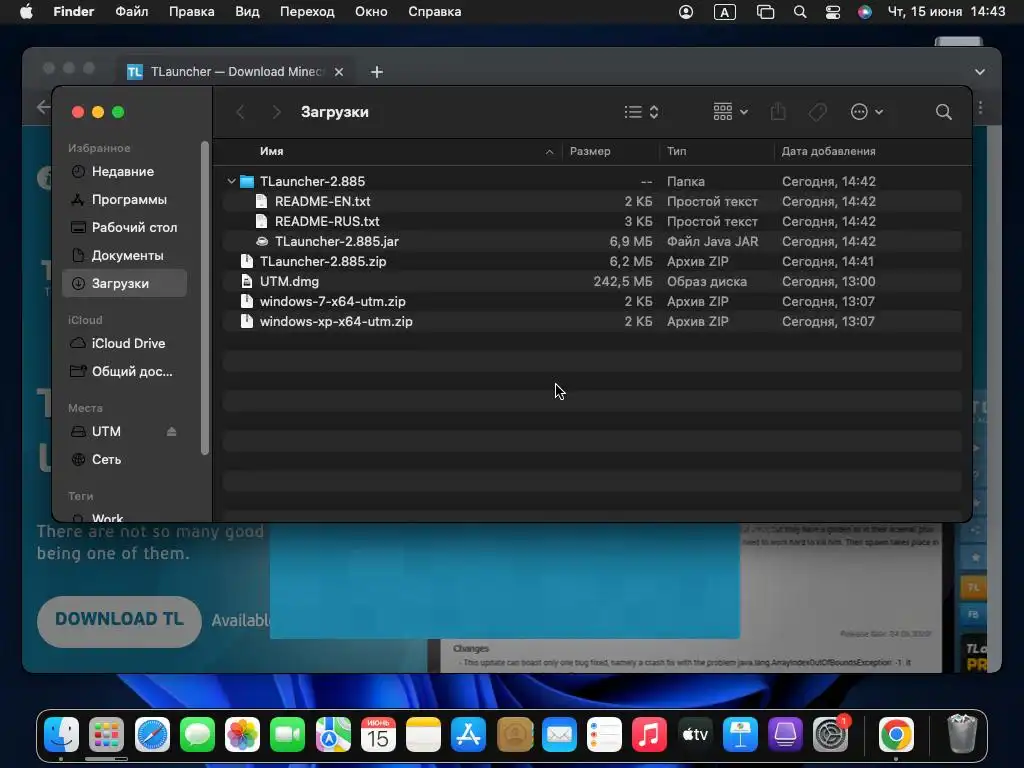Screen dimensions: 1024x768
Task: Select TLauncher-2.885.jar file
Action: pyautogui.click(x=592, y=242)
